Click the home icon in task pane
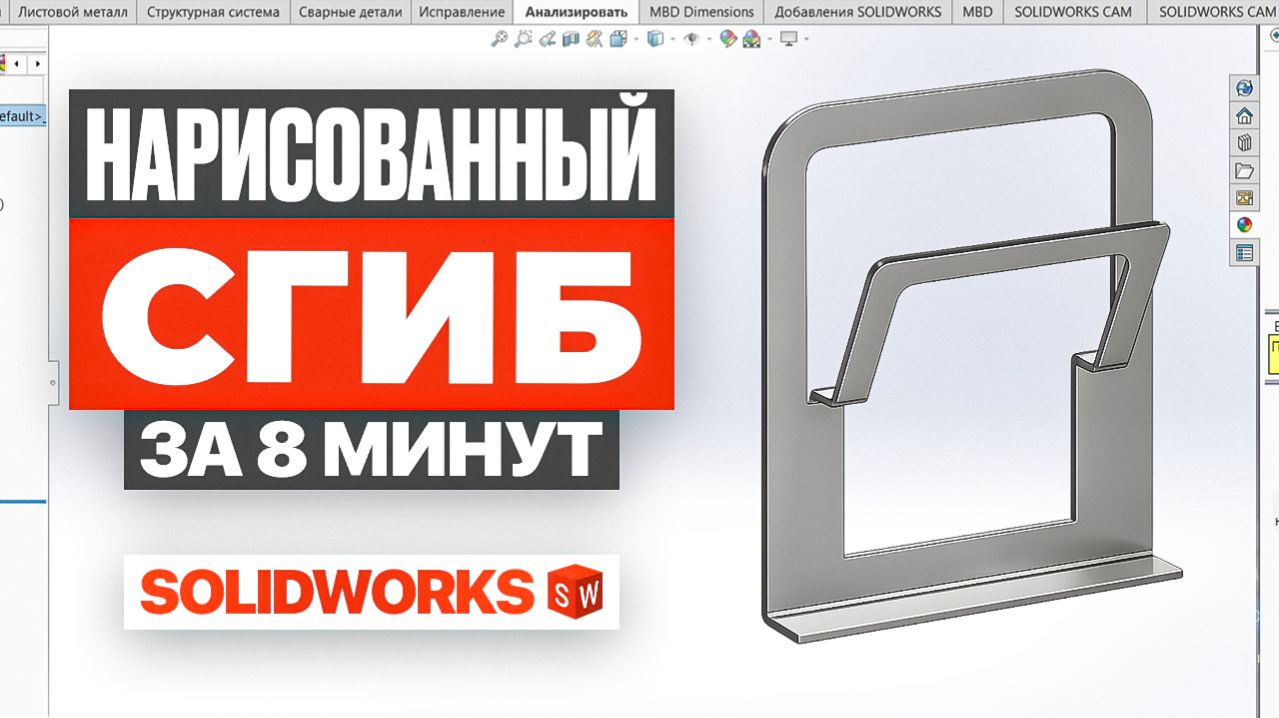This screenshot has height=718, width=1279. point(1244,115)
